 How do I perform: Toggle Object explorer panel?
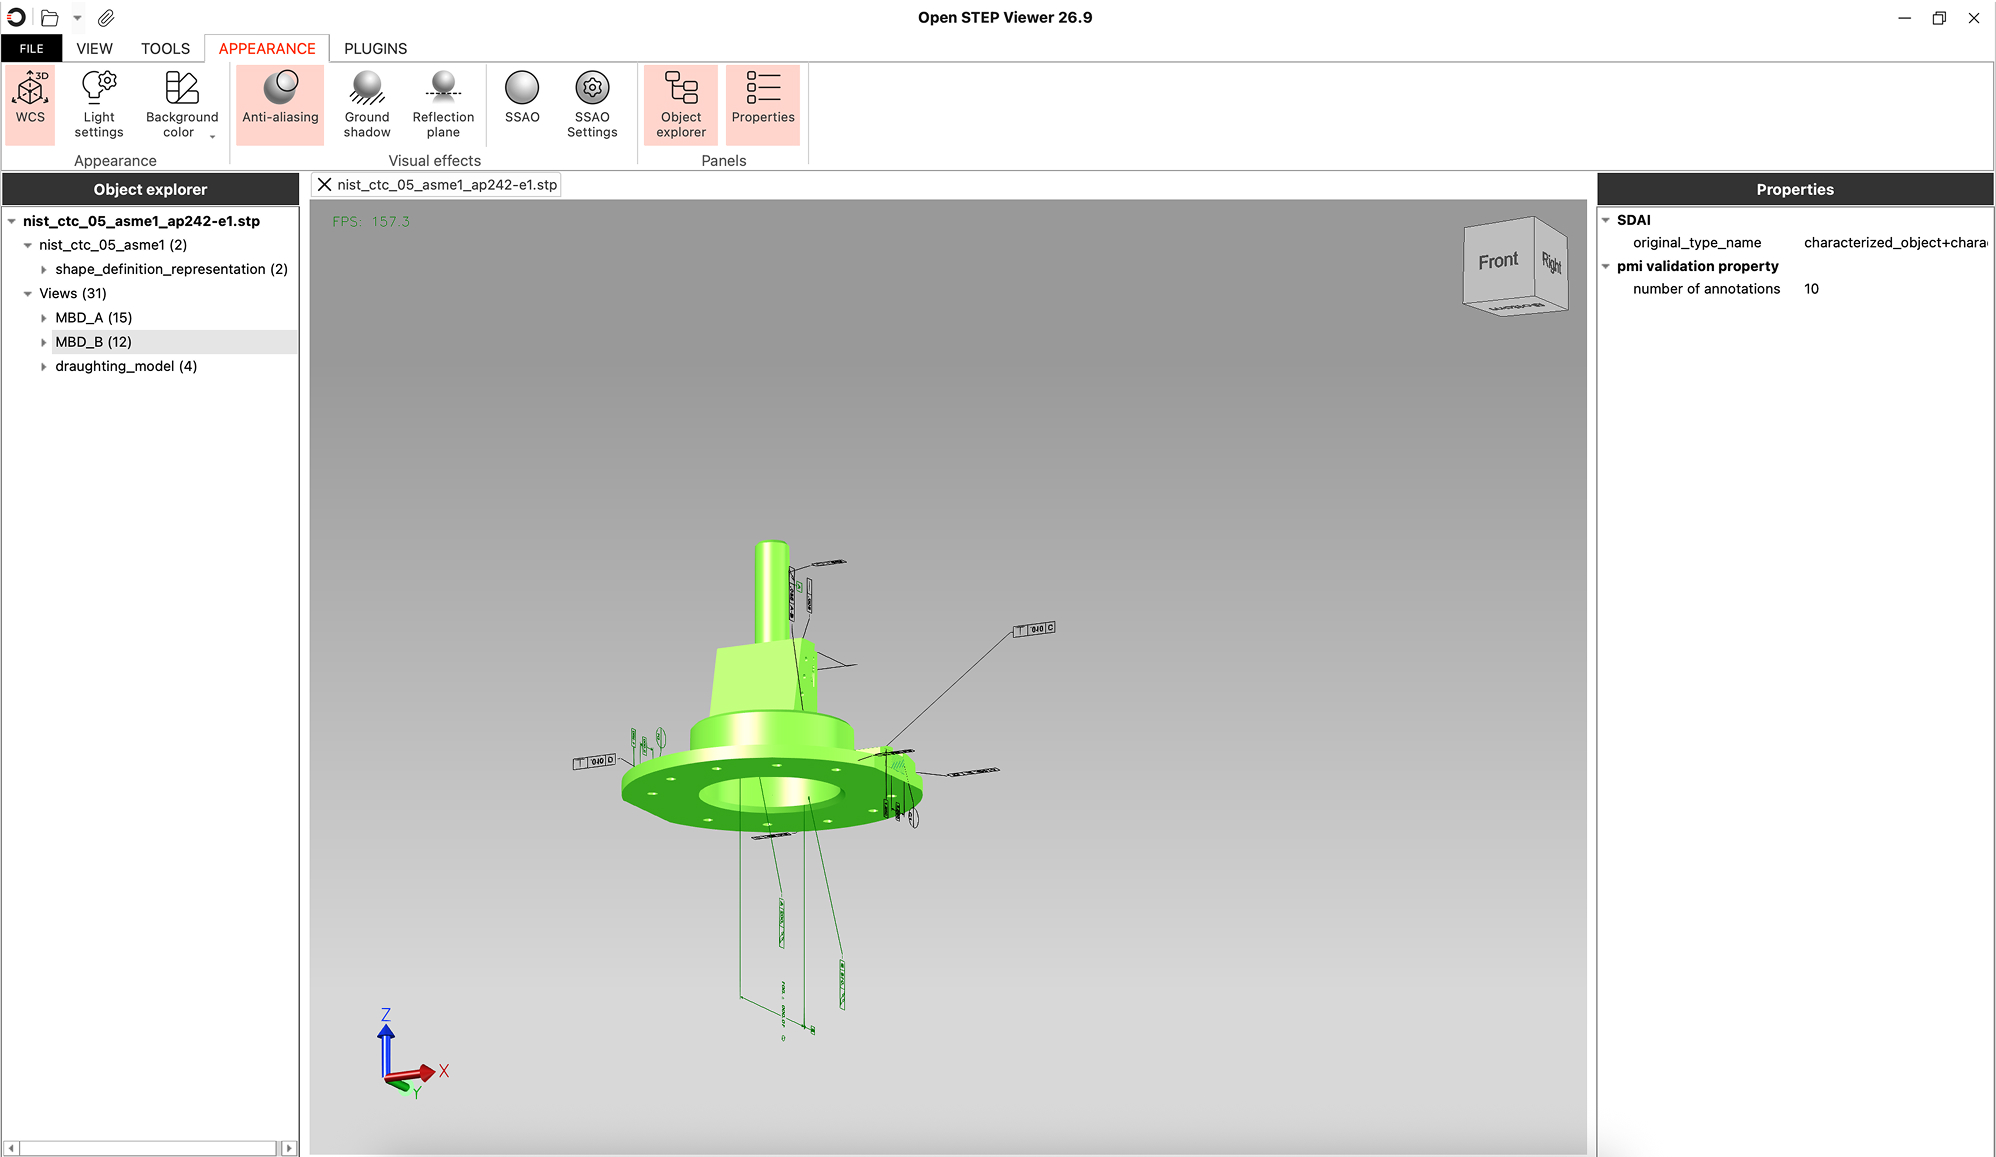tap(681, 104)
